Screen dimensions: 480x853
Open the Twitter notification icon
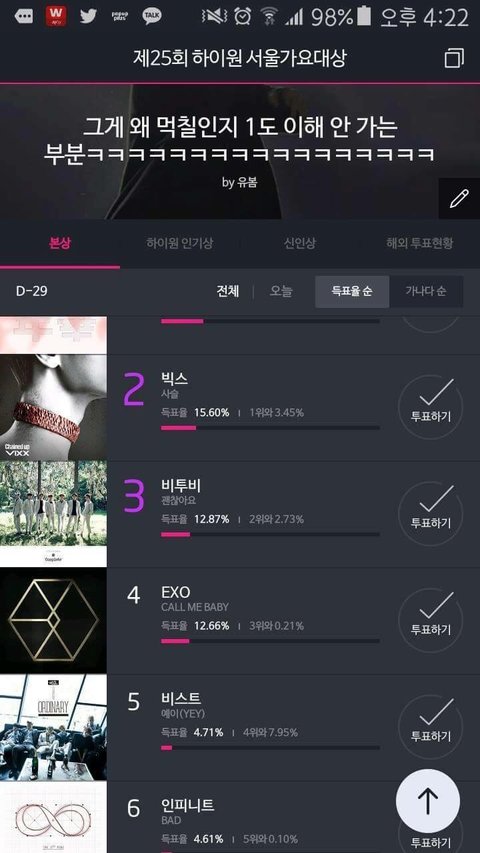click(88, 16)
